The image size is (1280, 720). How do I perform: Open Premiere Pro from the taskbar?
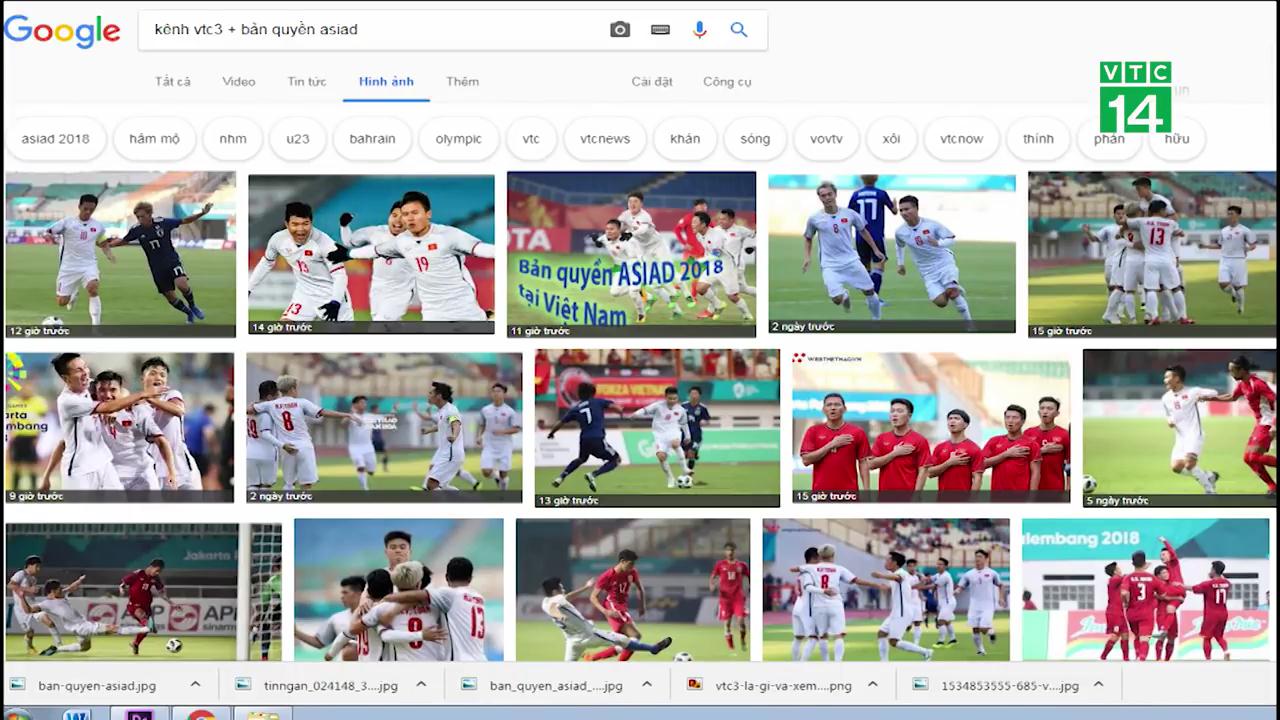(138, 714)
